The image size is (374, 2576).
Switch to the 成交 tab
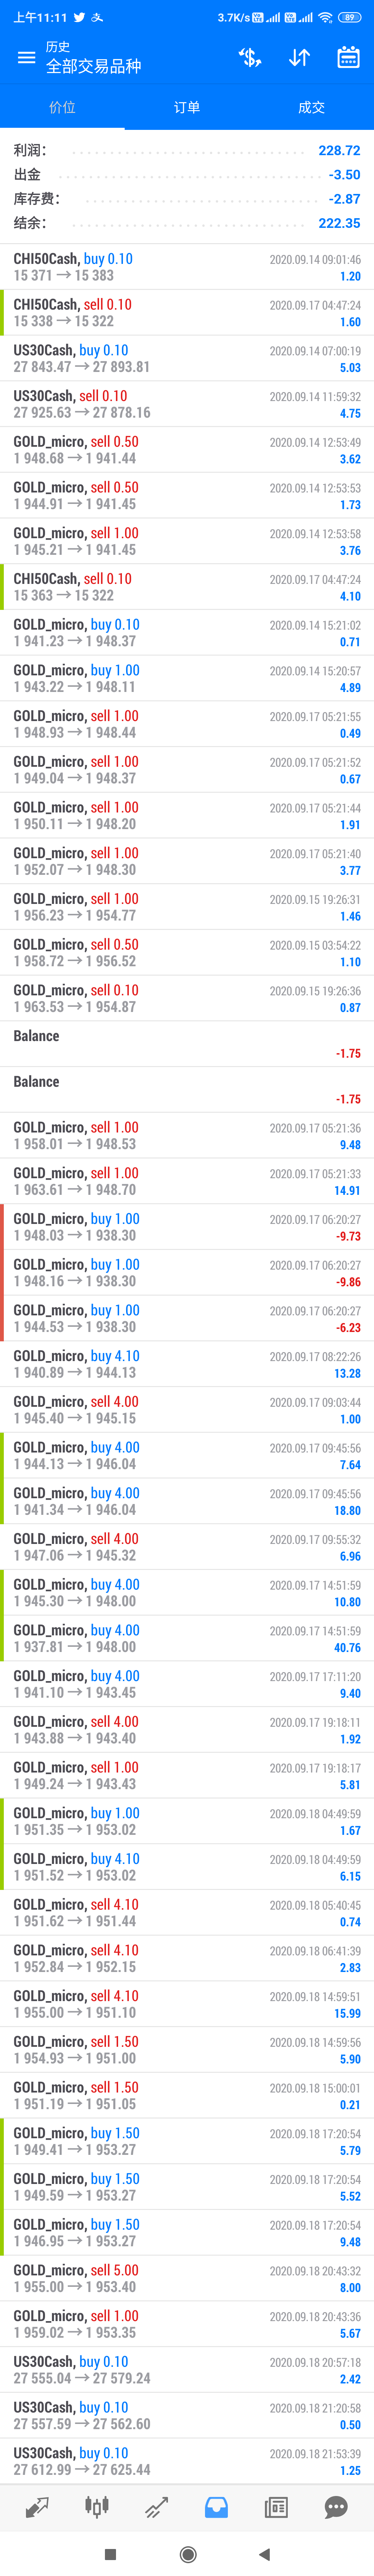tap(311, 107)
